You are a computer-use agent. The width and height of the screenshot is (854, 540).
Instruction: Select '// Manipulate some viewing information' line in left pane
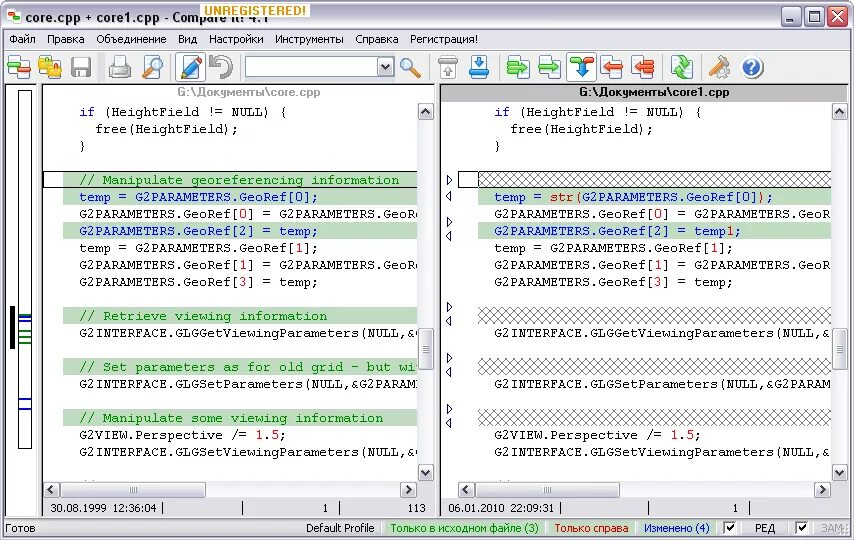(x=240, y=417)
